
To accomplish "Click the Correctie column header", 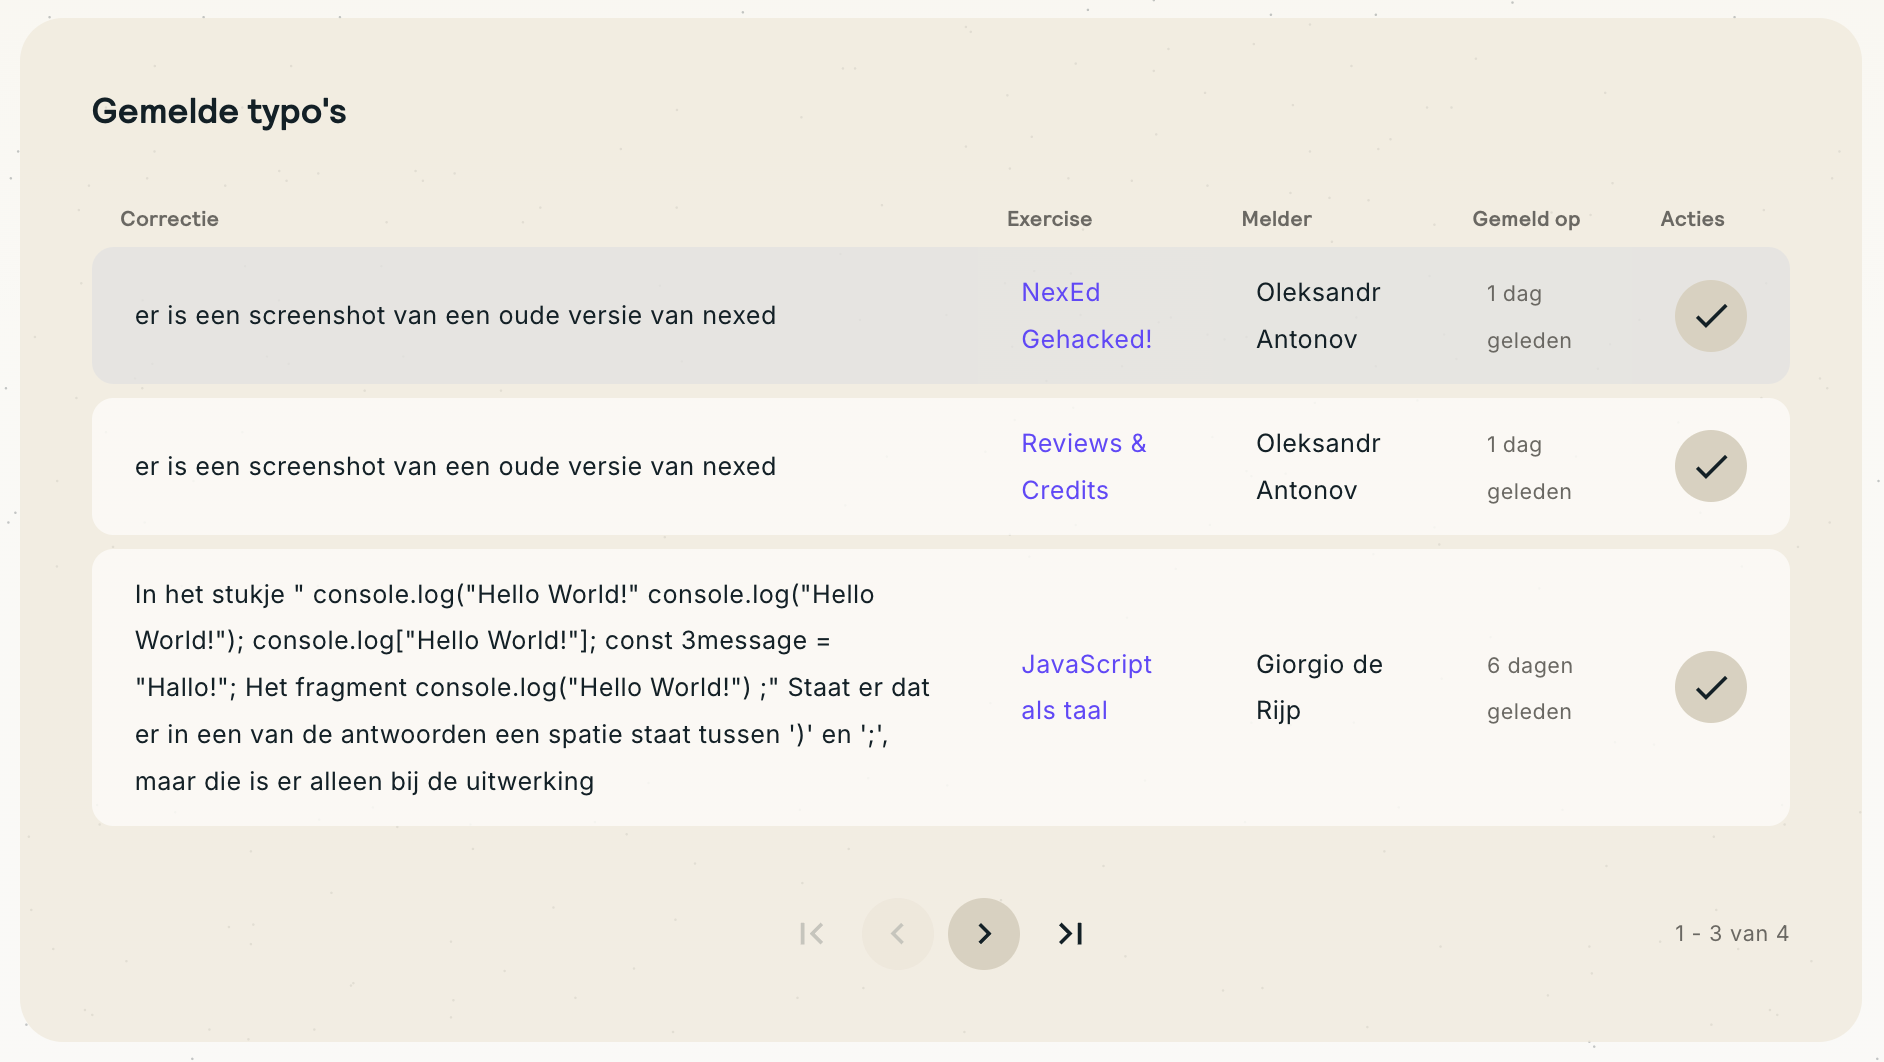I will [169, 219].
